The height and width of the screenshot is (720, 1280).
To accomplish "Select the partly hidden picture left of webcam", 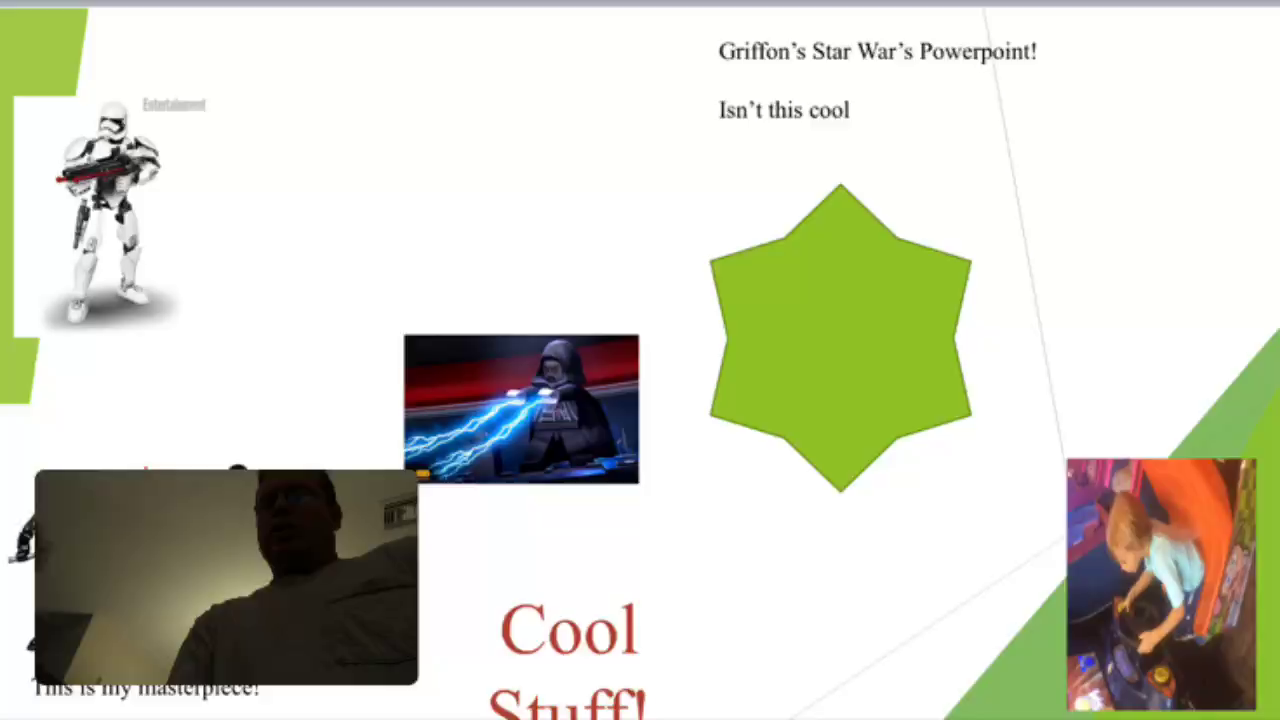I will click(x=22, y=541).
